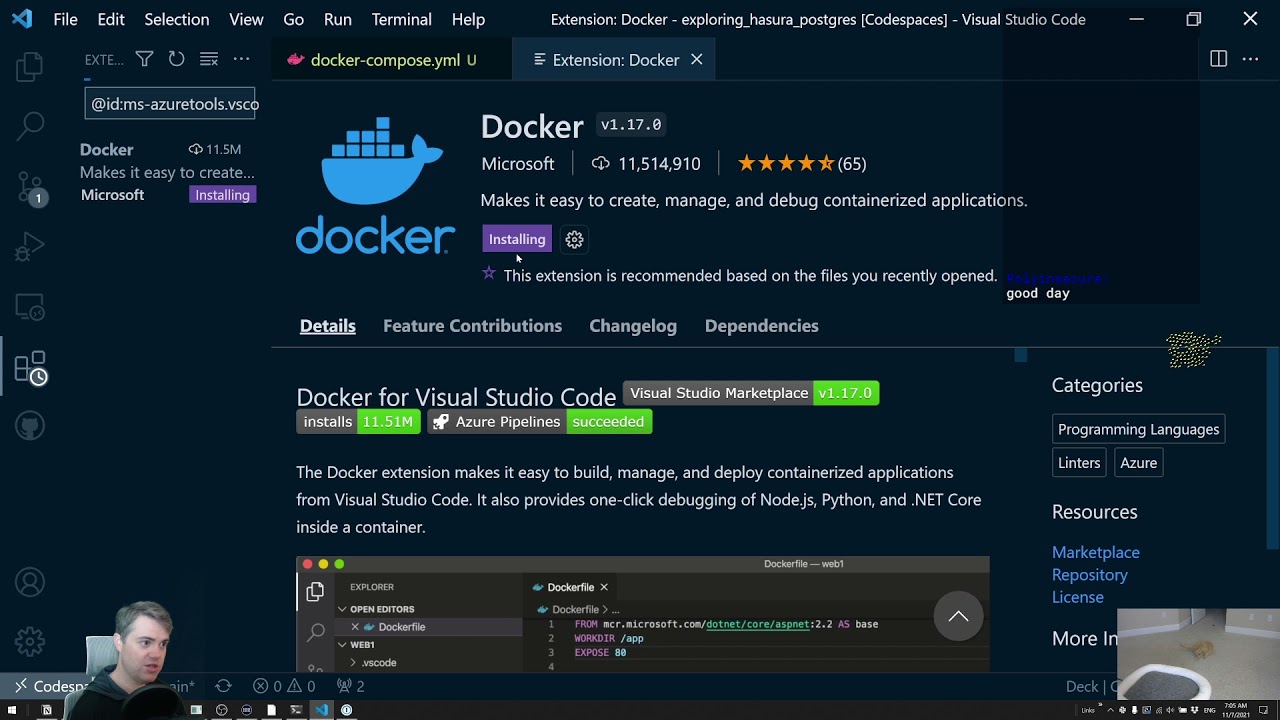Viewport: 1280px width, 720px height.
Task: Click the sidebar Installing badge for Docker
Action: [222, 195]
